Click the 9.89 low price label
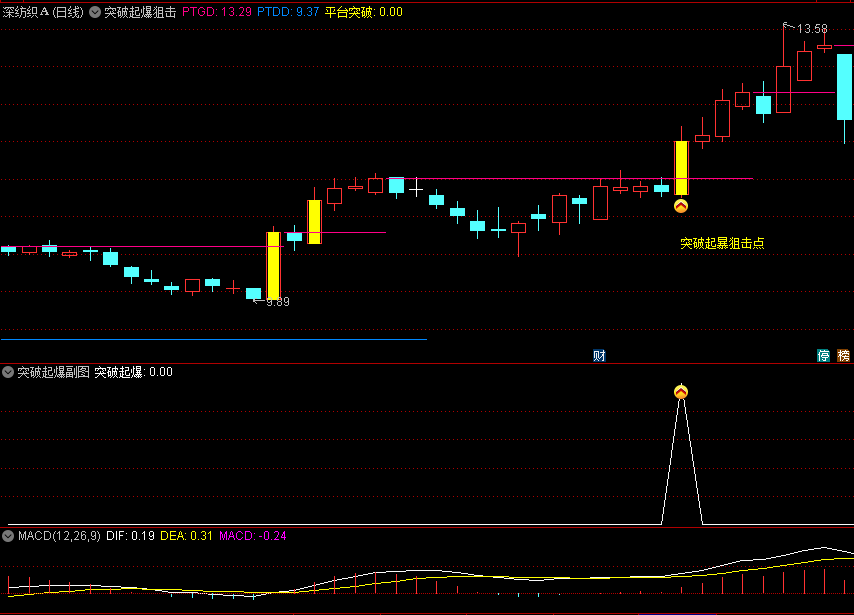This screenshot has height=615, width=854. (x=278, y=302)
